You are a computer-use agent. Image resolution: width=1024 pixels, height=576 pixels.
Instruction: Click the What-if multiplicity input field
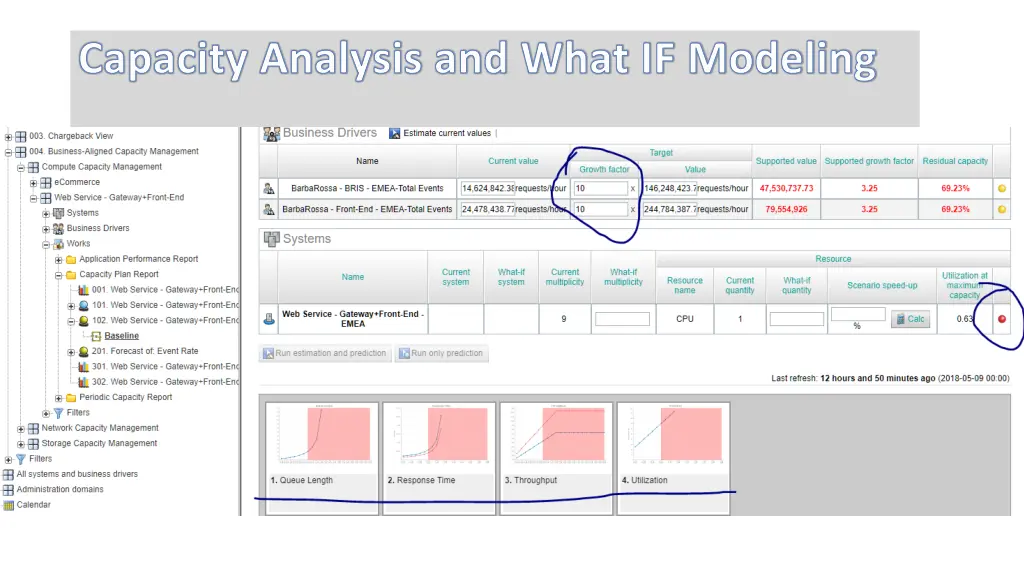coord(622,319)
